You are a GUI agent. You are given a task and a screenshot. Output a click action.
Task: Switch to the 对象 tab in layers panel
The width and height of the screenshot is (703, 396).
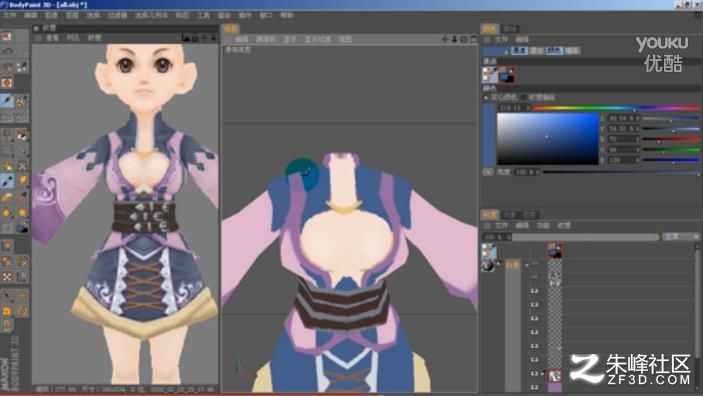point(509,215)
